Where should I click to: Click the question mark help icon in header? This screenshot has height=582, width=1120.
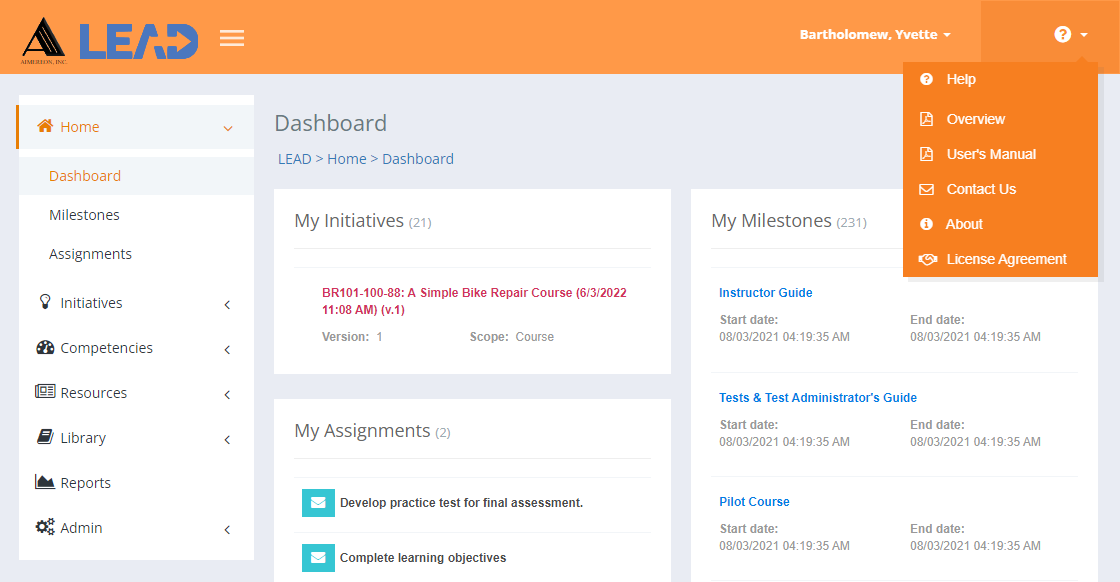1062,34
